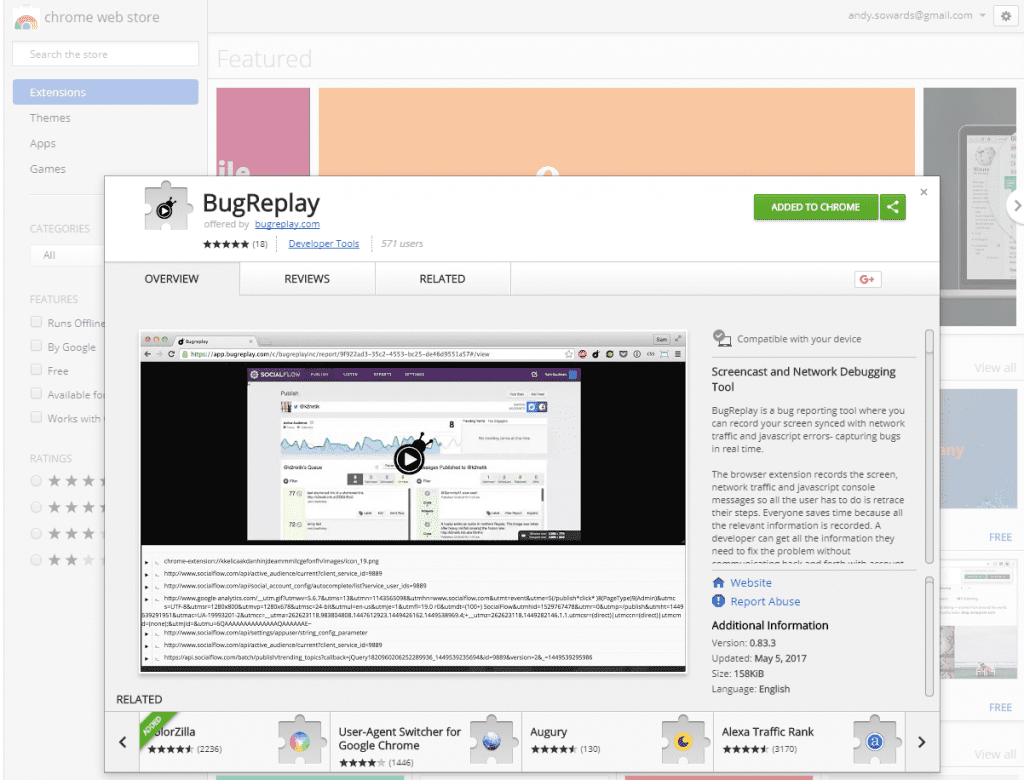
Task: Open the settings gear menu
Action: click(x=1006, y=16)
